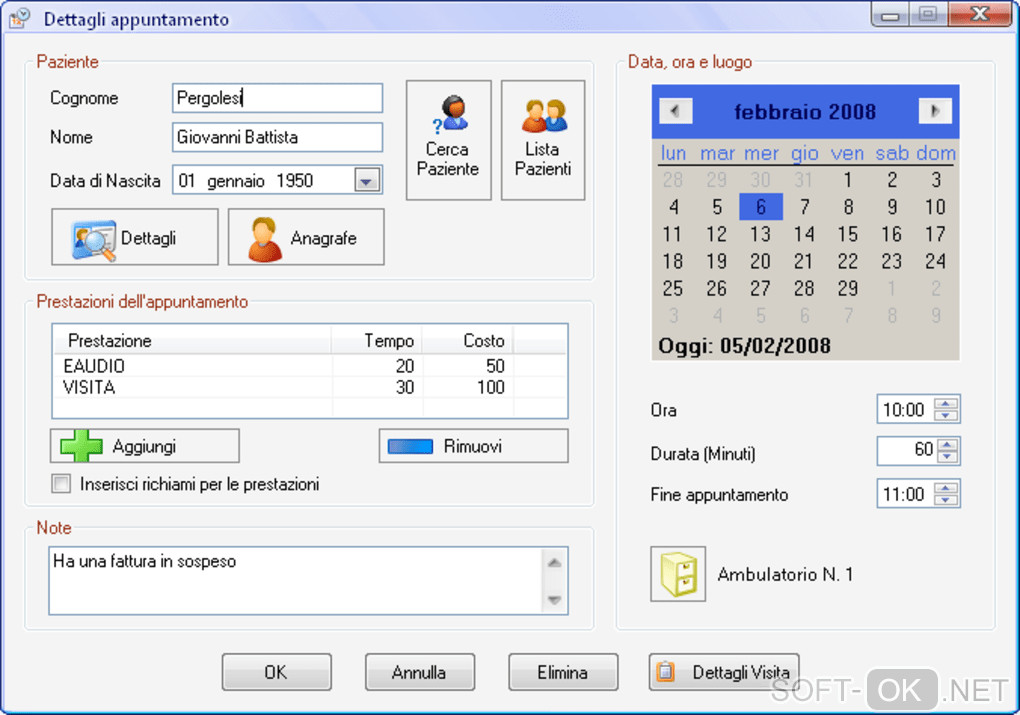Image resolution: width=1020 pixels, height=715 pixels.
Task: Click the window title bar app icon
Action: pyautogui.click(x=20, y=18)
